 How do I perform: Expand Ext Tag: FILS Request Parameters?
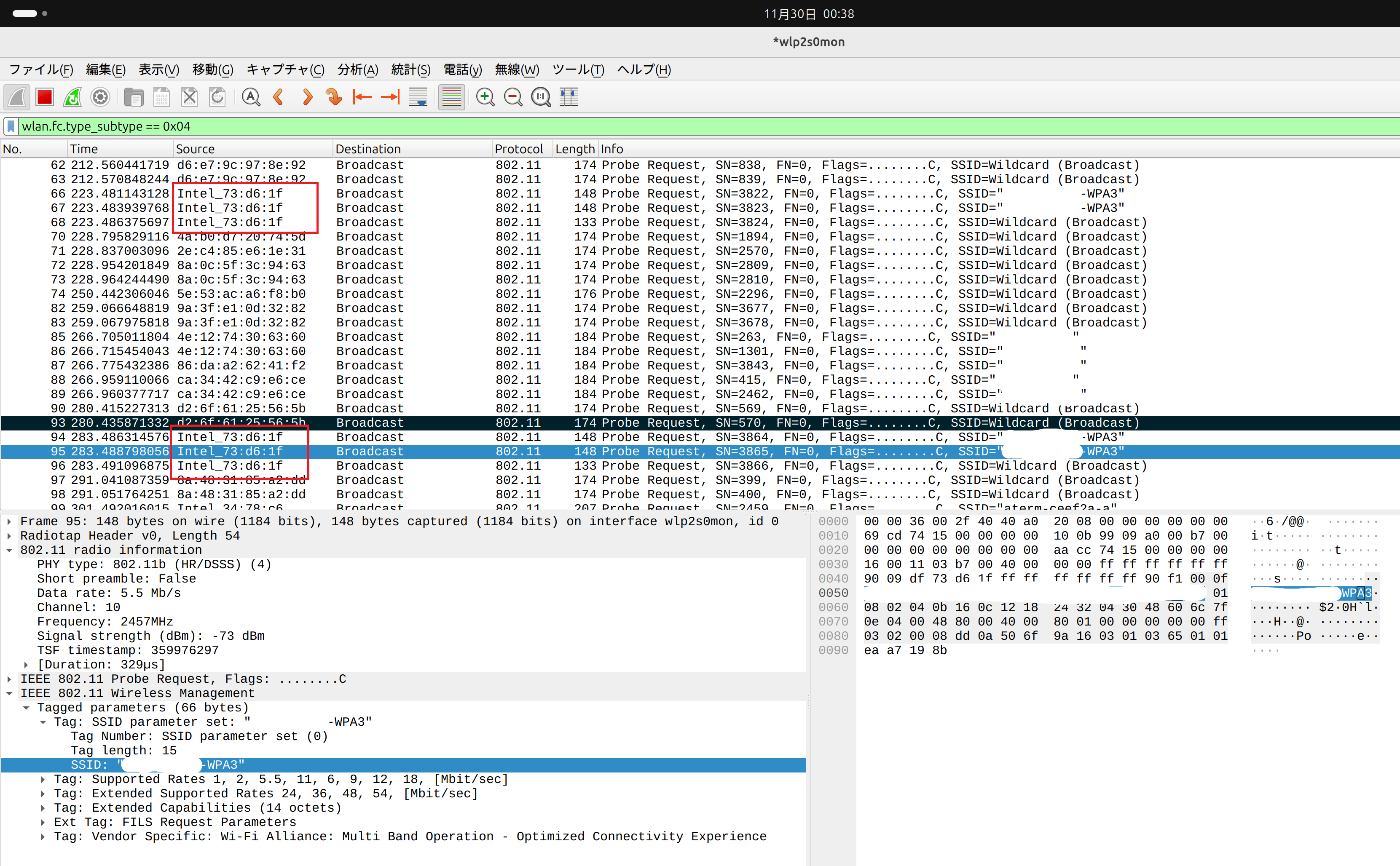pos(43,822)
